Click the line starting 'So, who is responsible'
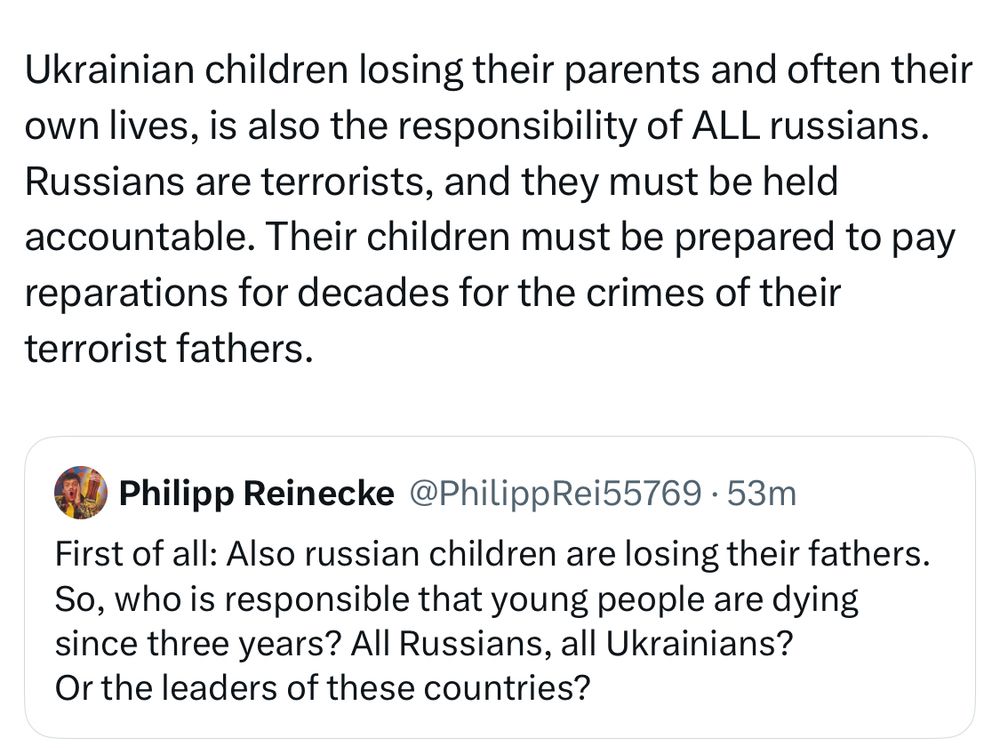This screenshot has height=748, width=1000. pyautogui.click(x=457, y=599)
